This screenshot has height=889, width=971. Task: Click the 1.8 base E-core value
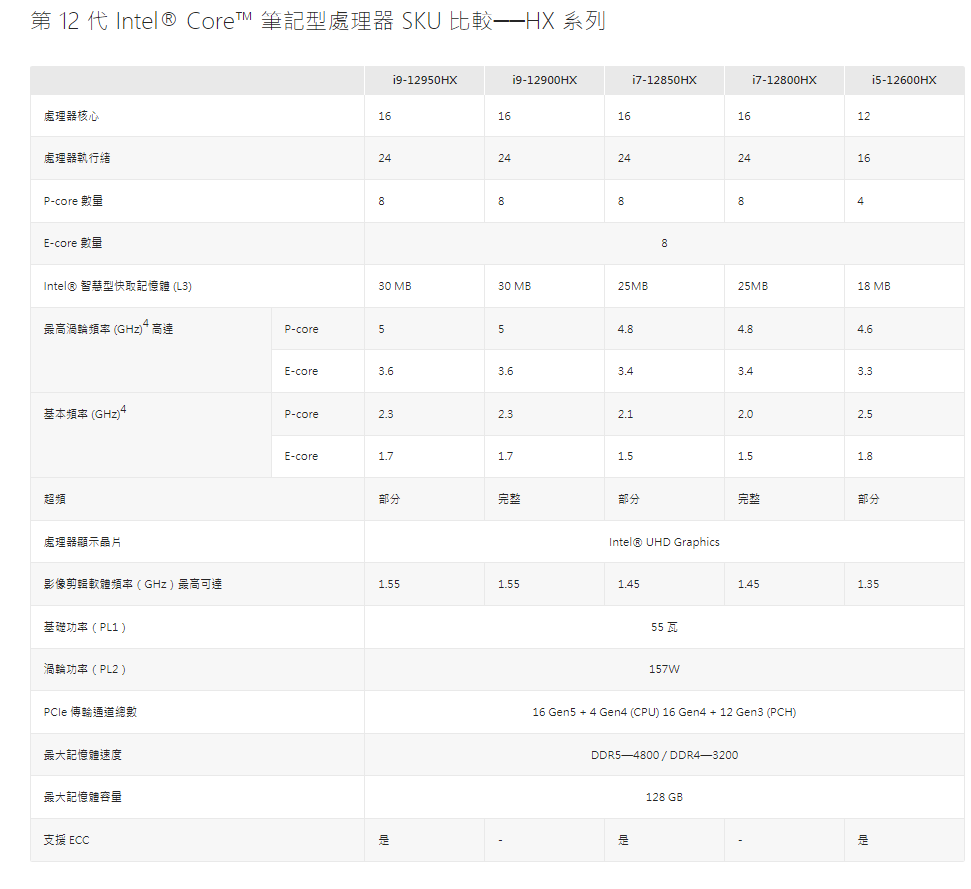[x=865, y=456]
